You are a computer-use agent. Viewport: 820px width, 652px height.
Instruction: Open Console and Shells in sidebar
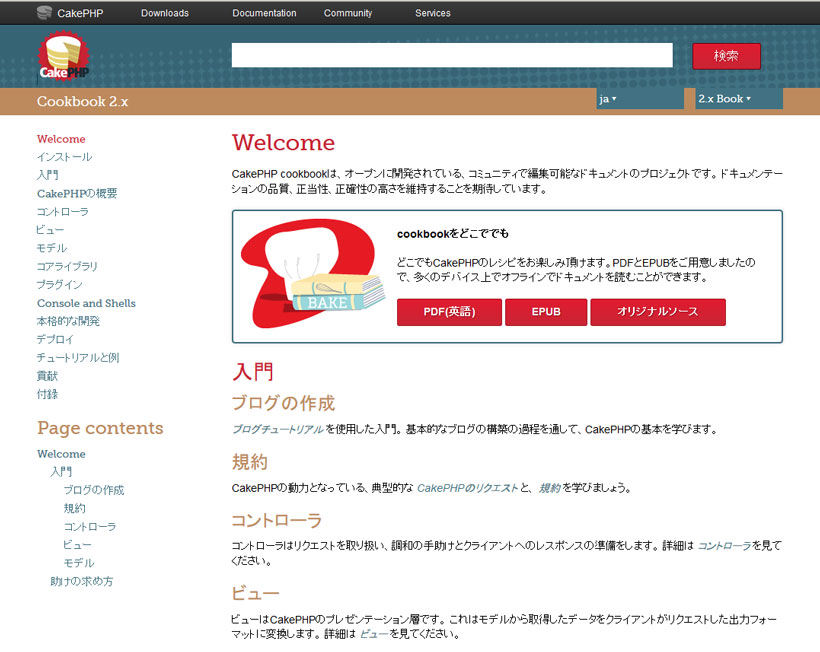coord(86,303)
